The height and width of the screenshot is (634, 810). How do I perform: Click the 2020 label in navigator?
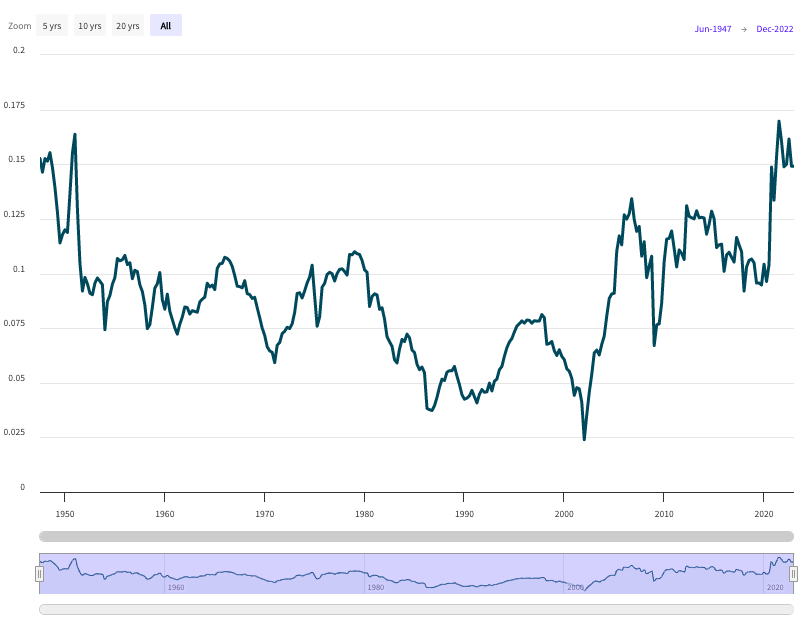pyautogui.click(x=775, y=587)
